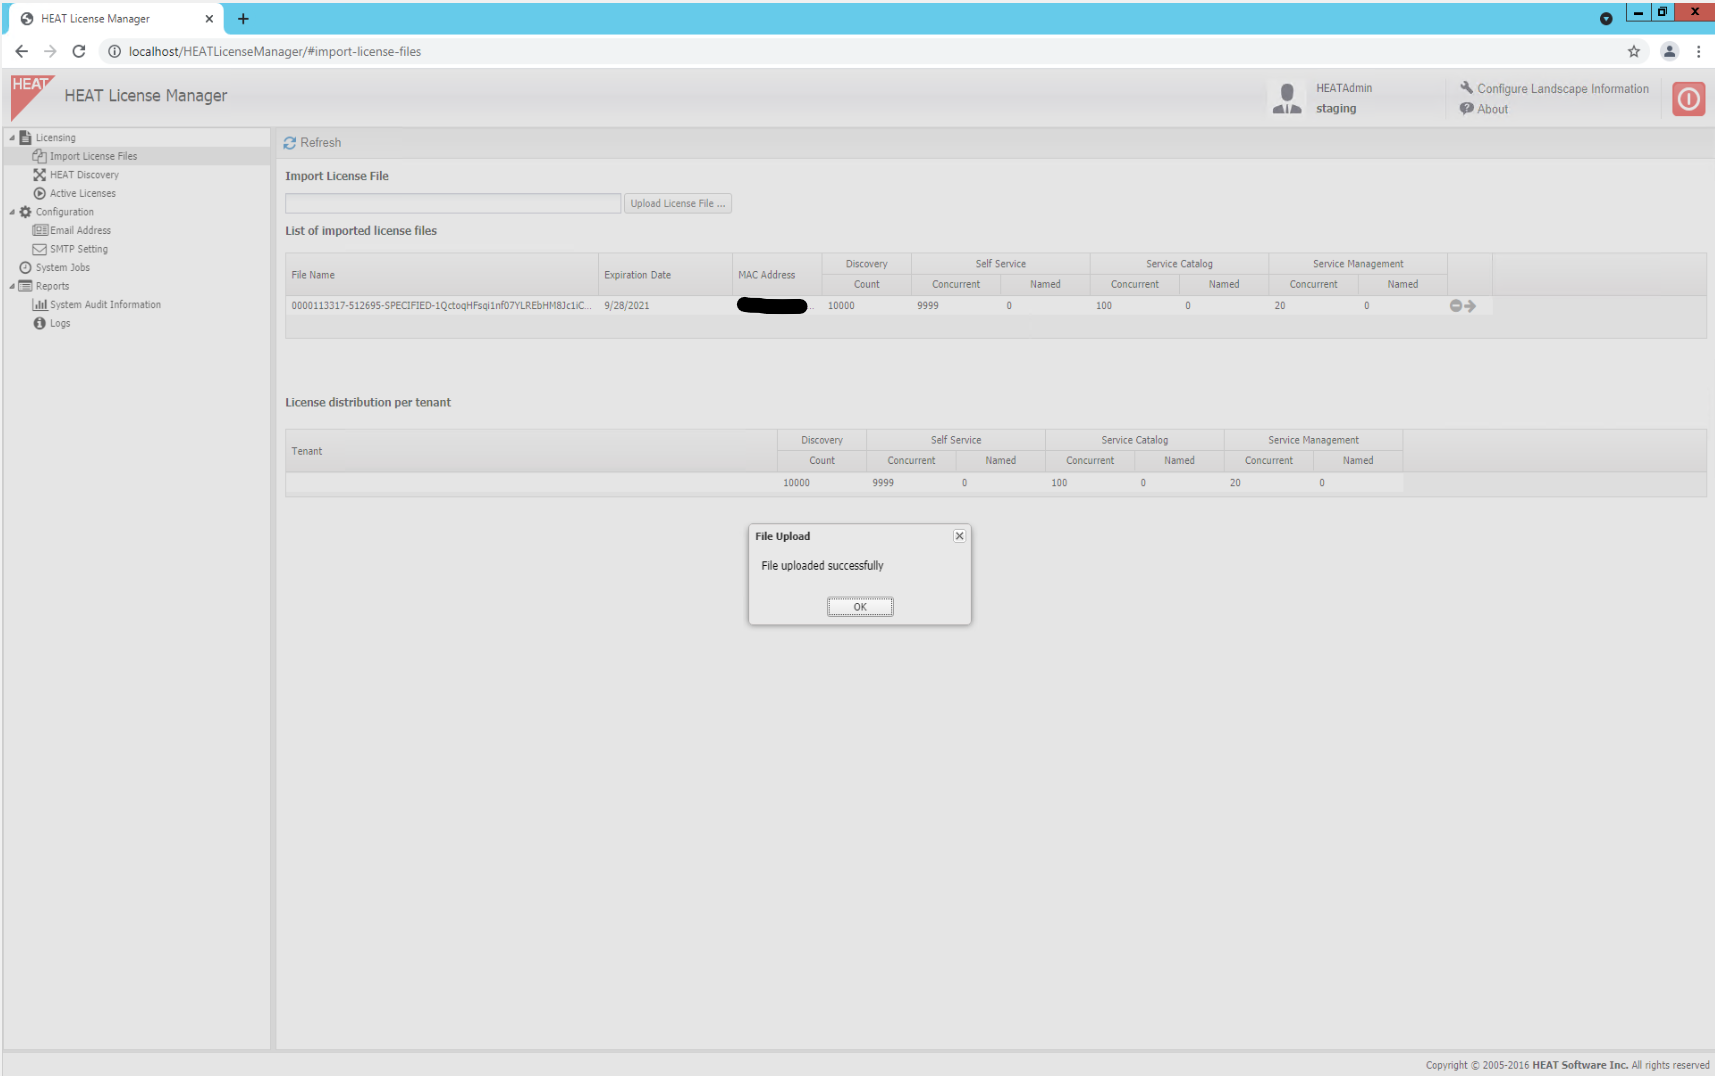Select Import License Files in the sidebar
The width and height of the screenshot is (1715, 1076).
95,156
